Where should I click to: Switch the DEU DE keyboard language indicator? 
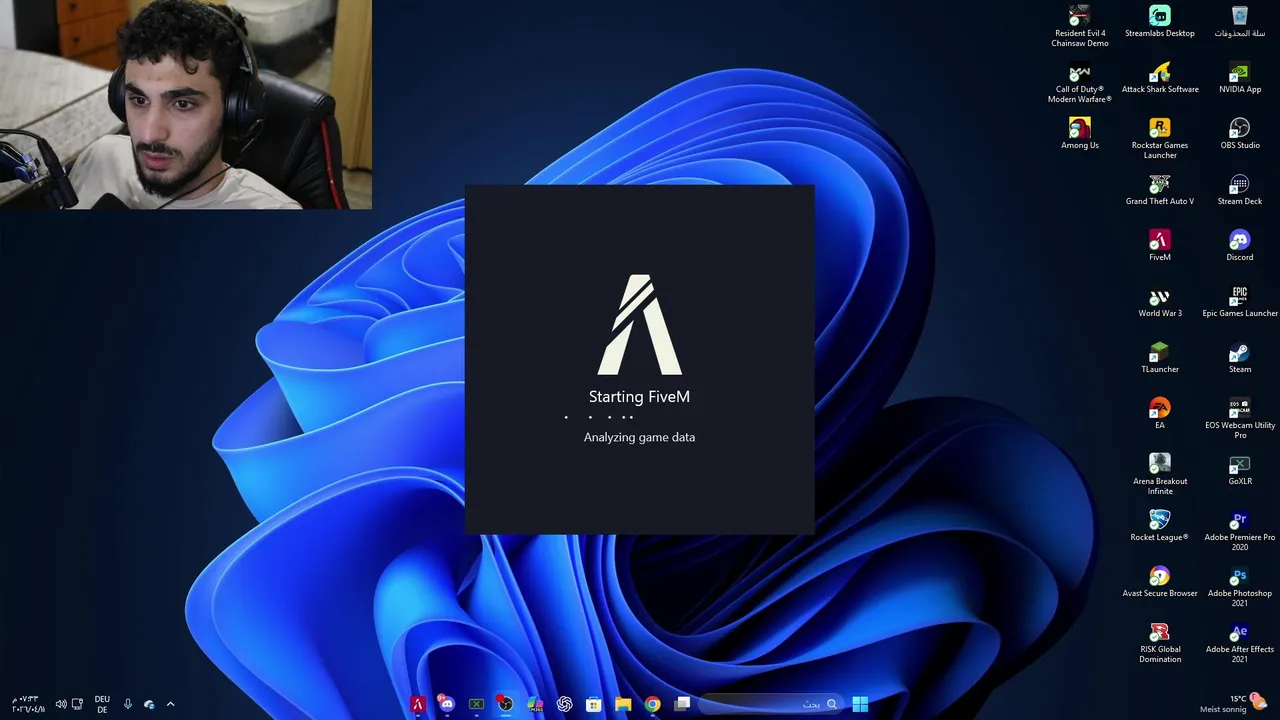[102, 704]
